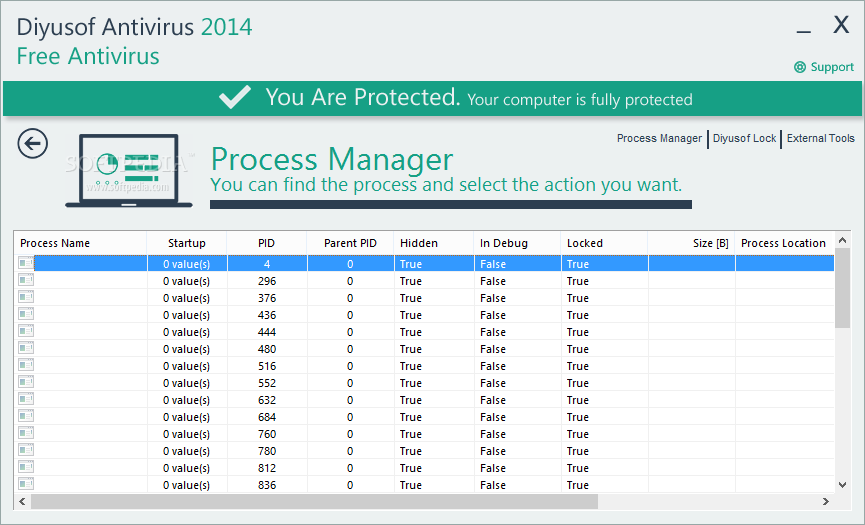
Task: Select process icon in the PID 836 row
Action: (x=26, y=485)
